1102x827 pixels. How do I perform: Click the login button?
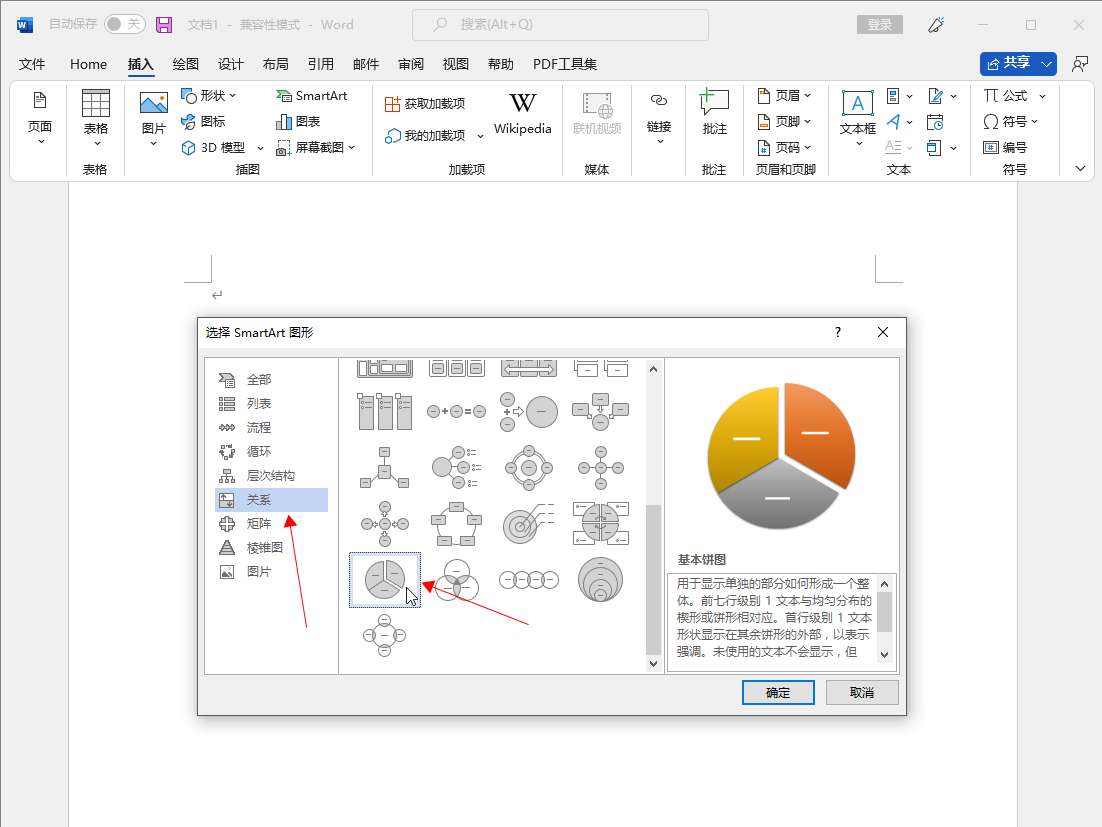coord(879,25)
